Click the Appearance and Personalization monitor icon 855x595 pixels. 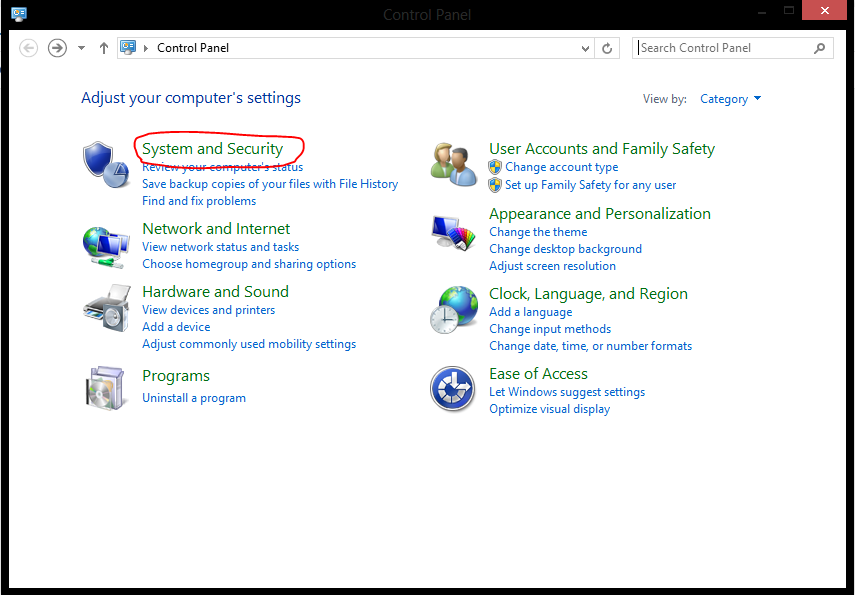(x=453, y=233)
